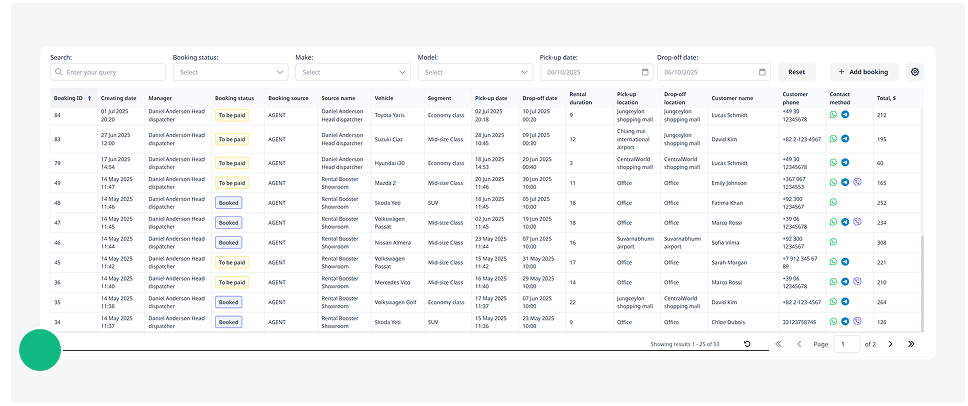Open Telegram for booking 35
This screenshot has width=968, height=406.
[845, 302]
